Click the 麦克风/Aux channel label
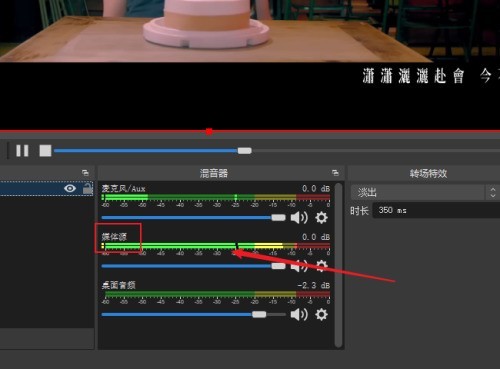The width and height of the screenshot is (500, 369). [x=123, y=189]
